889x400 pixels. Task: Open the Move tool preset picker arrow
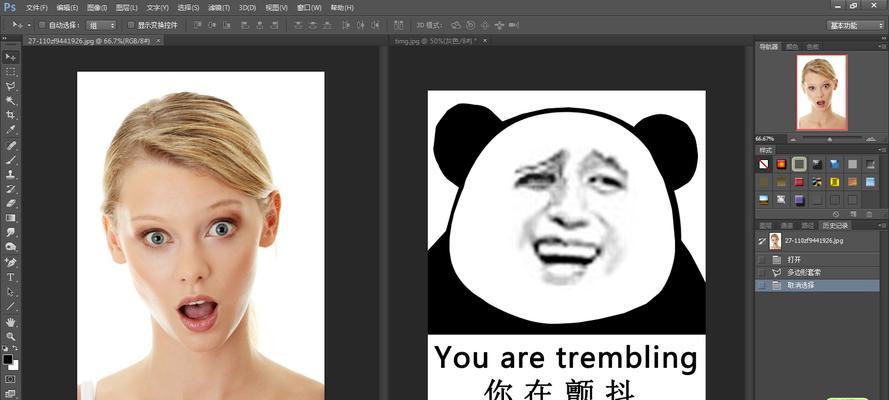[x=29, y=25]
